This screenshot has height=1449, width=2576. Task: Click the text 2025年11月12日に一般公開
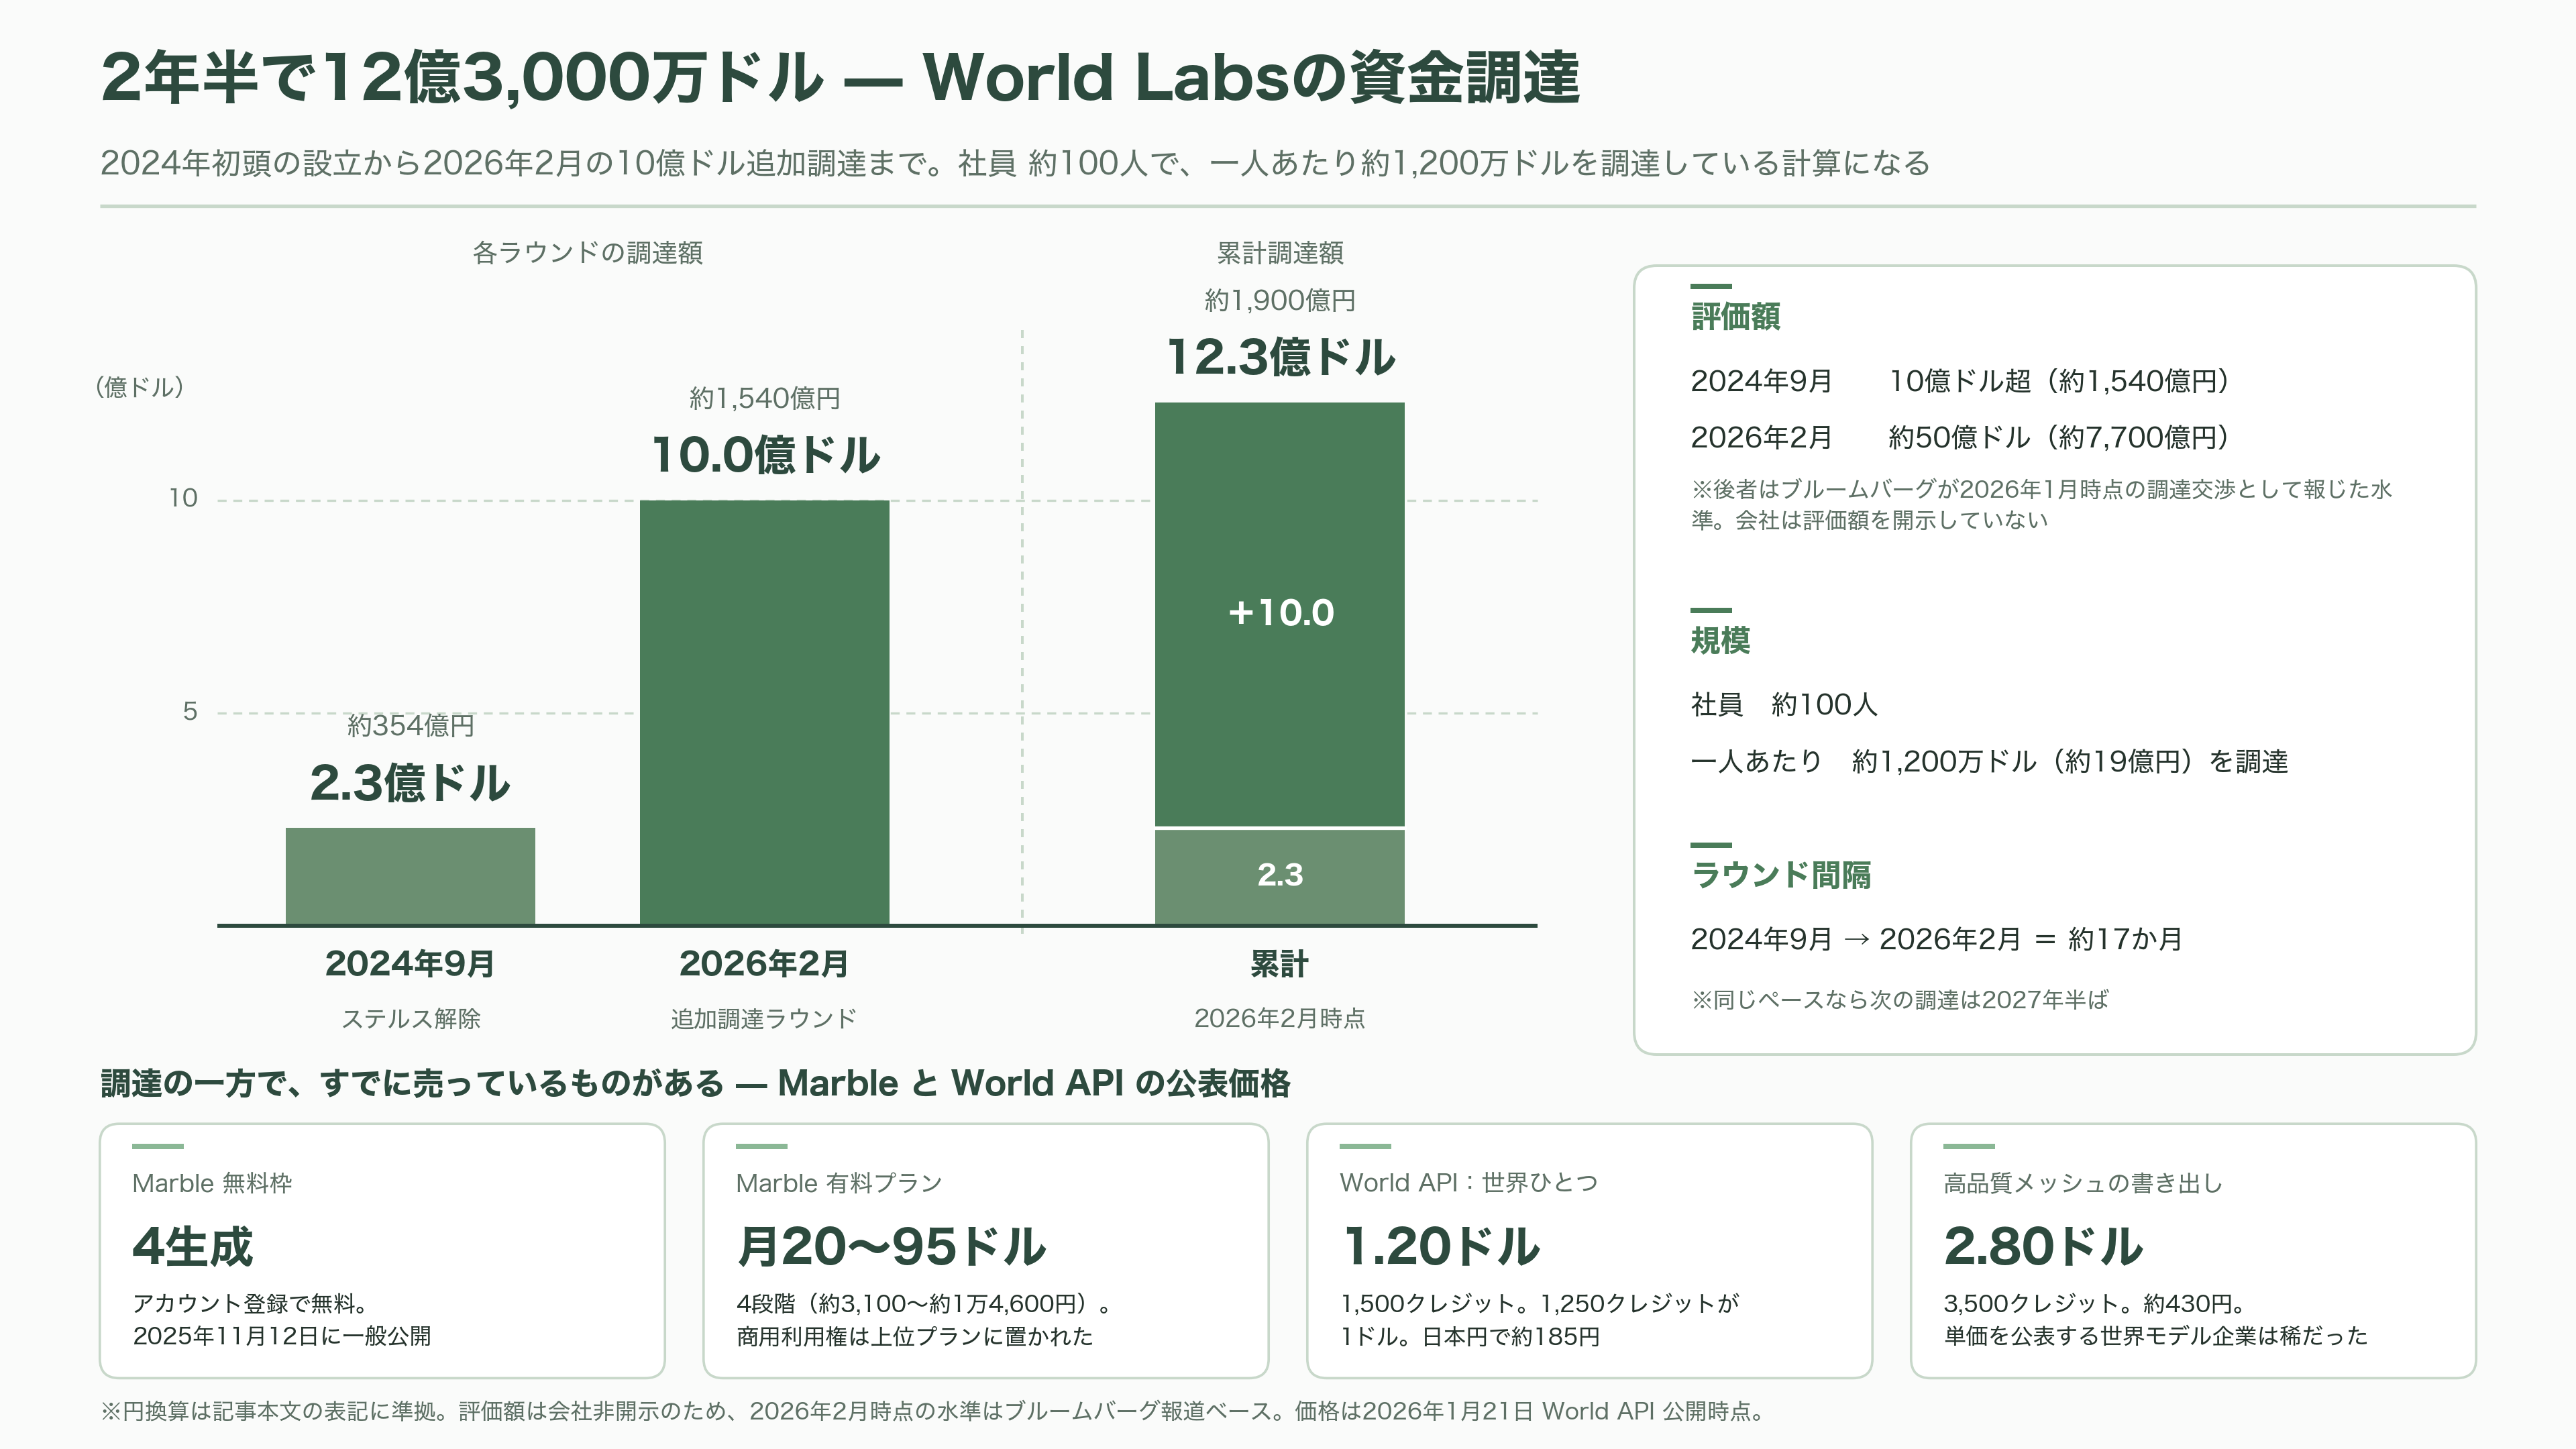[281, 1337]
